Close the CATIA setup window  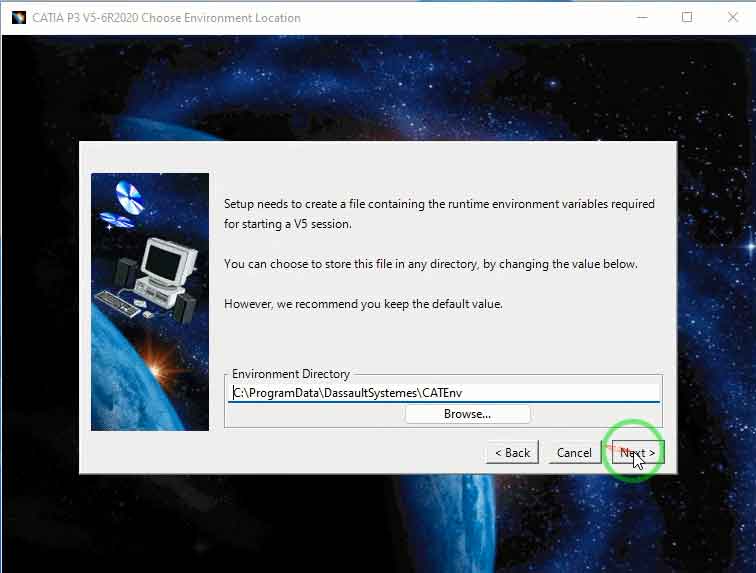click(733, 17)
